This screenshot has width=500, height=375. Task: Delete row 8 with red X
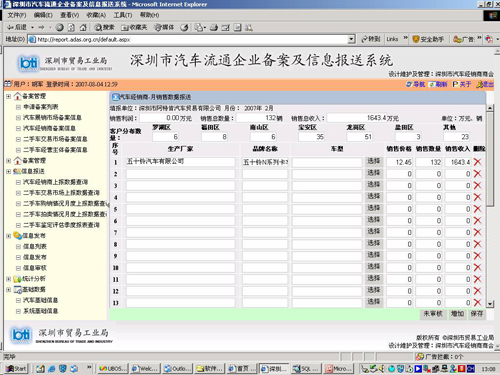pyautogui.click(x=478, y=244)
